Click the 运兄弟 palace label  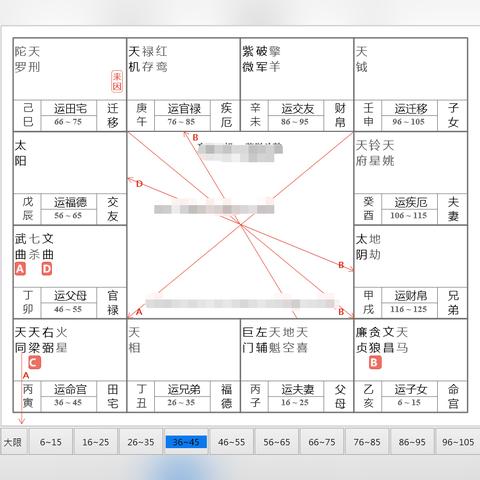pyautogui.click(x=184, y=390)
